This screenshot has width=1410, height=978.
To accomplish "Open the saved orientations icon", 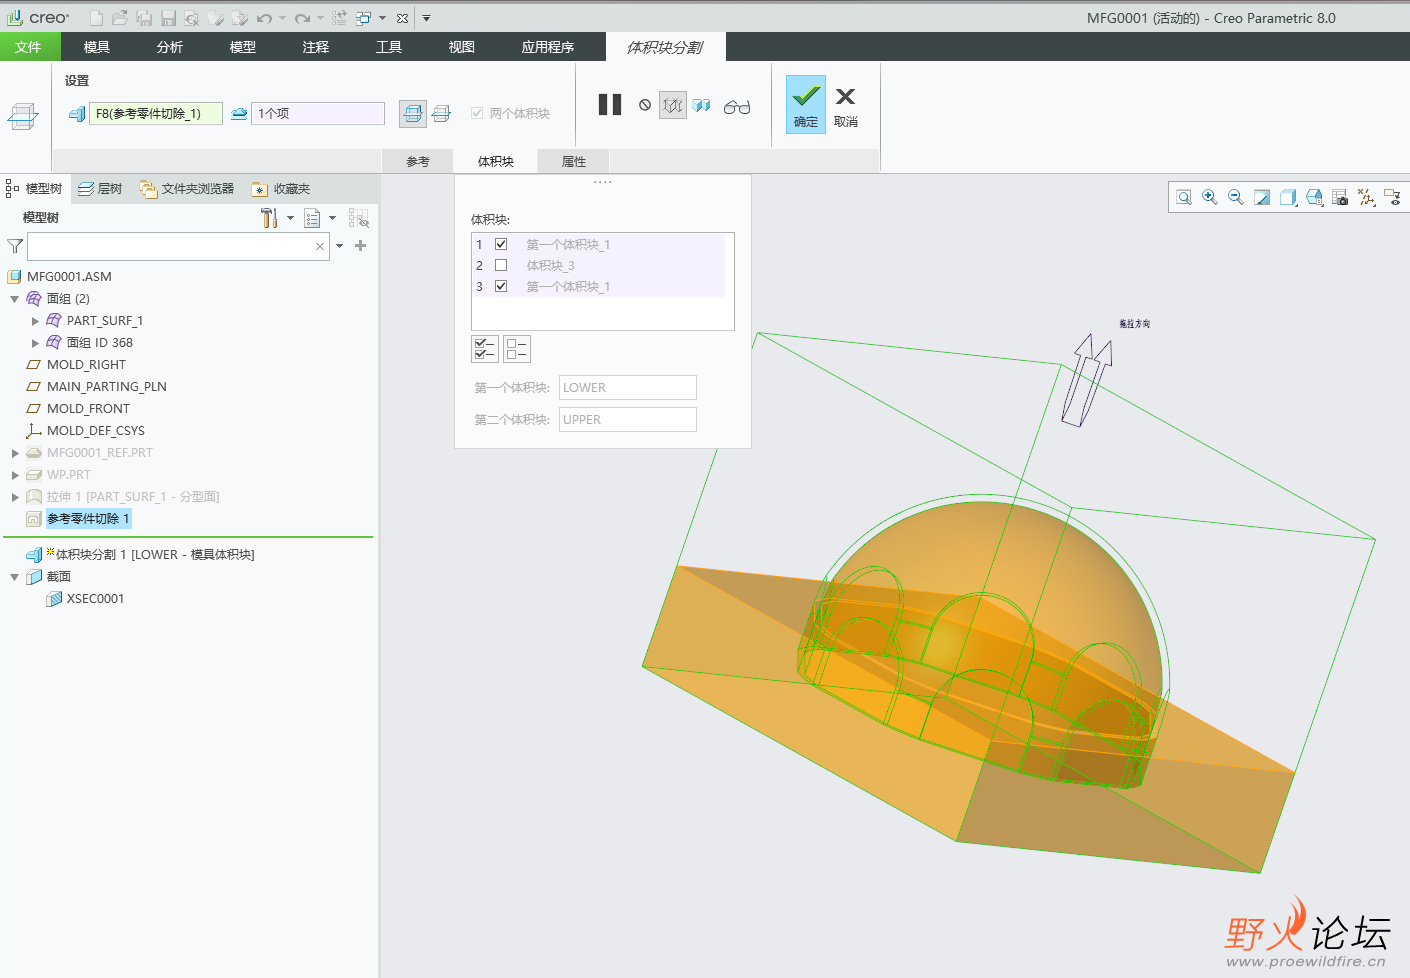I will 1314,197.
